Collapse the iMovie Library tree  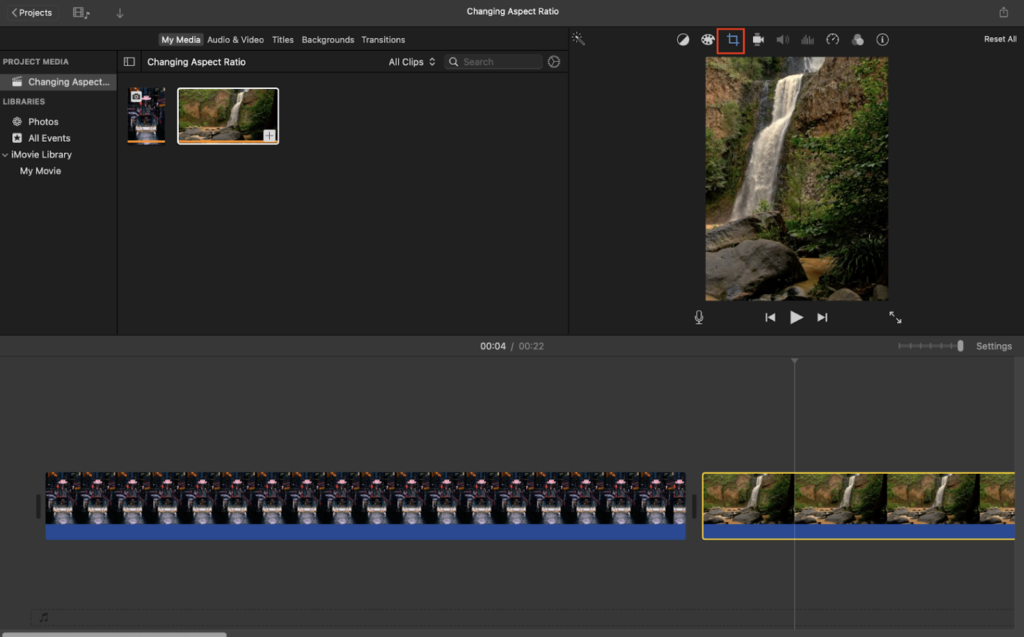[x=5, y=155]
